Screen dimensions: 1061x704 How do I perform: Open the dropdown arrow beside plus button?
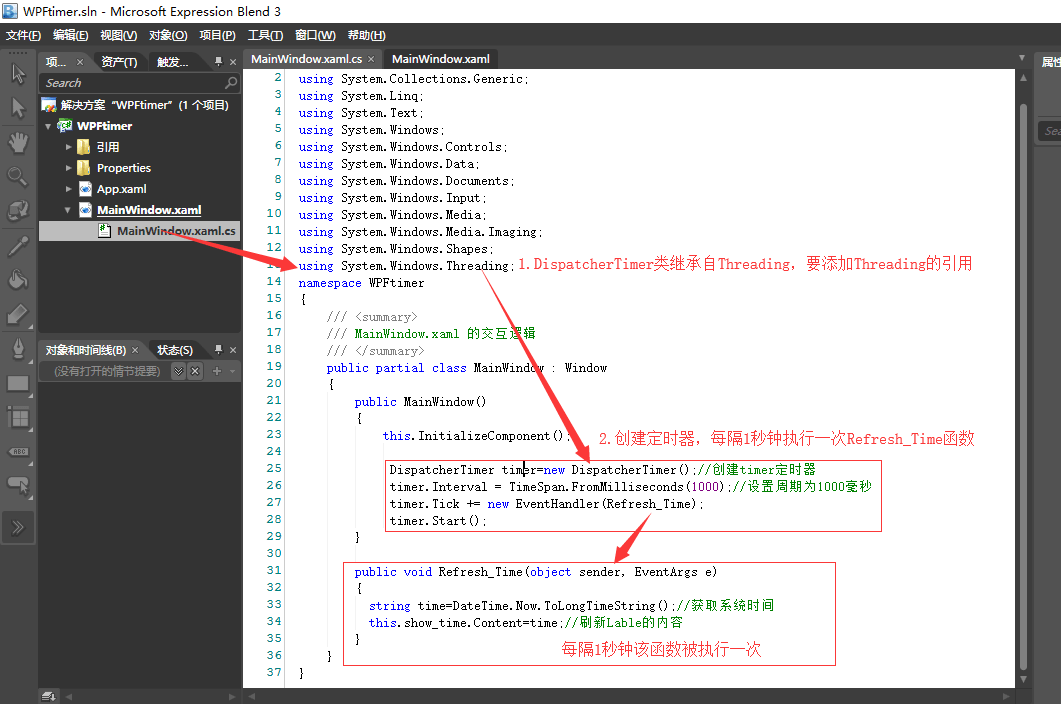click(x=232, y=371)
